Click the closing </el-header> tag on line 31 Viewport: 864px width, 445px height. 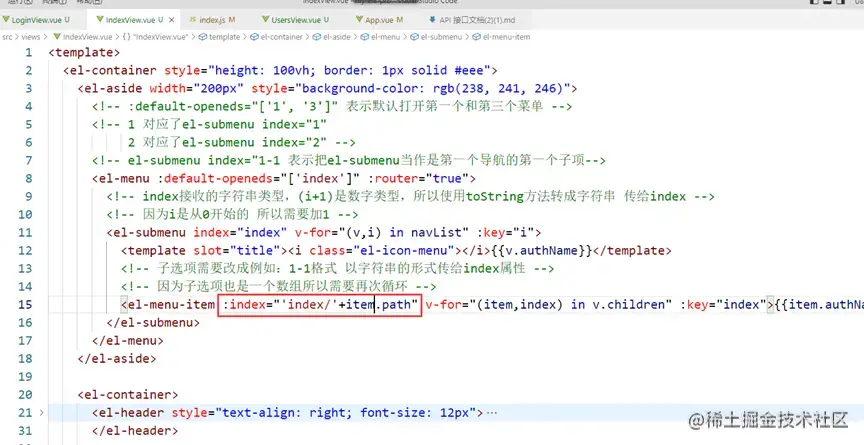click(135, 431)
